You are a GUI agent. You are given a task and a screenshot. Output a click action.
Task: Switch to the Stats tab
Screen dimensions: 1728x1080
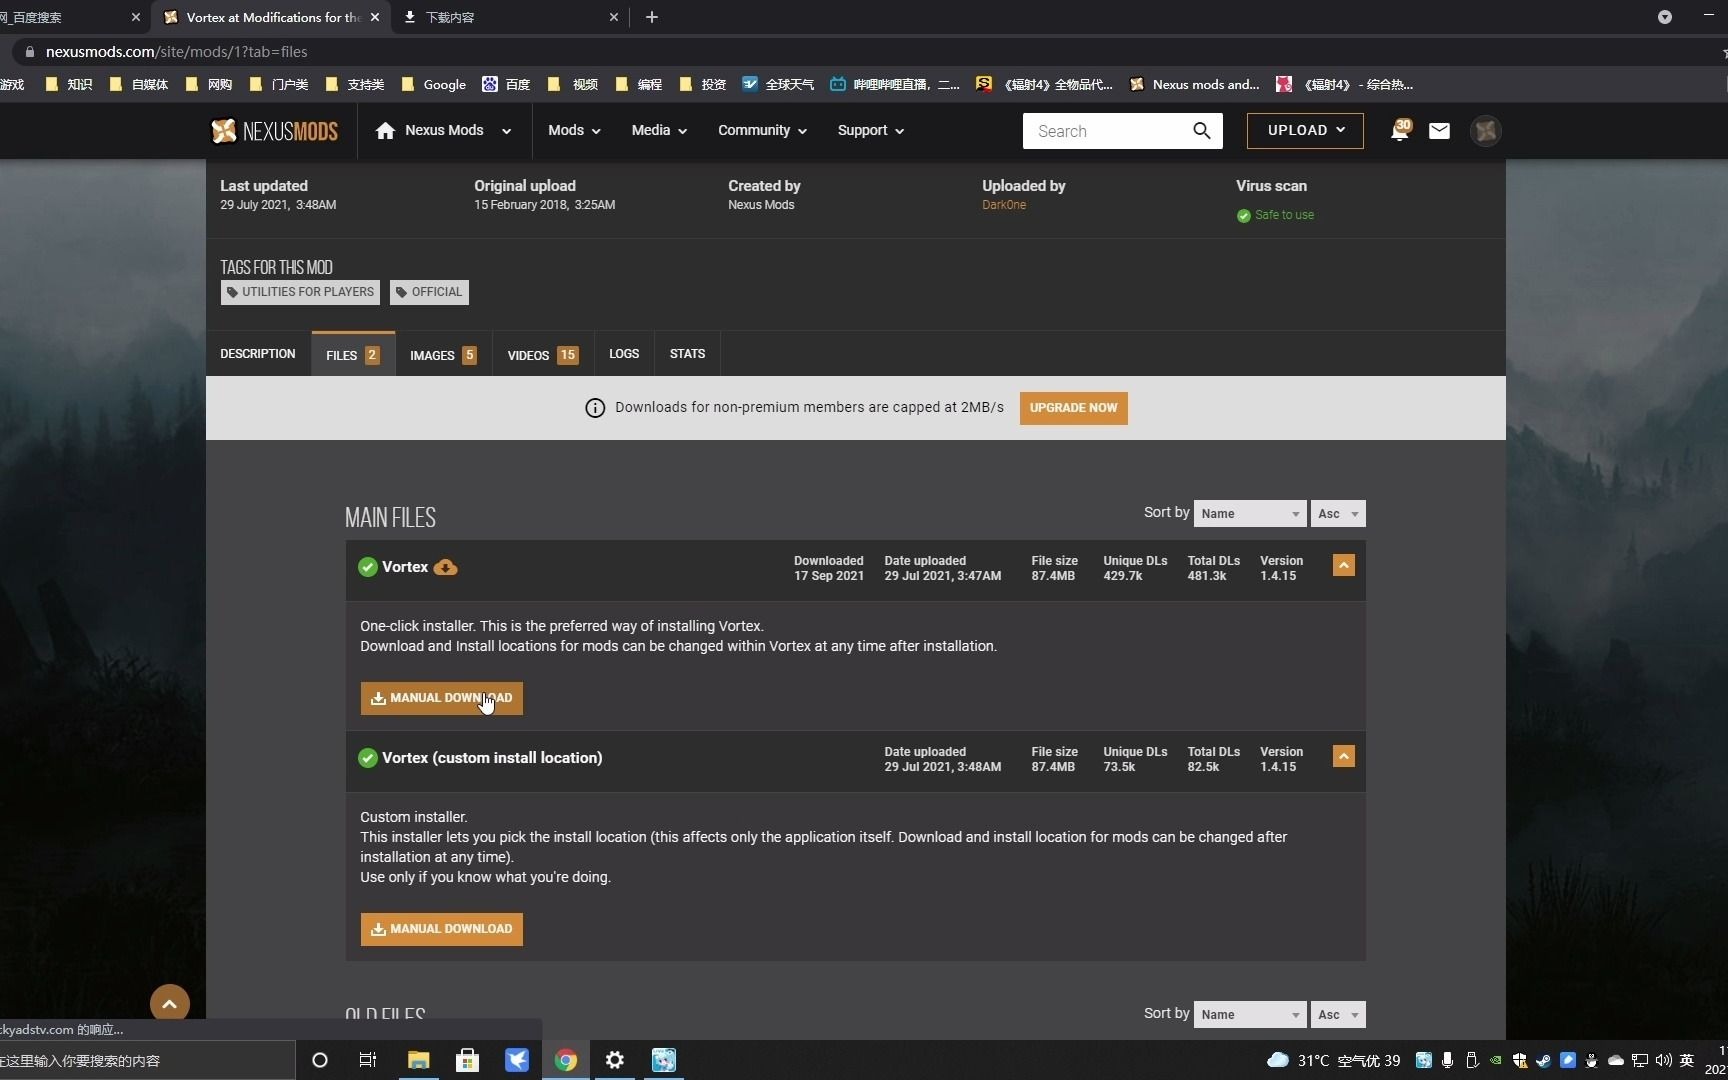click(687, 354)
